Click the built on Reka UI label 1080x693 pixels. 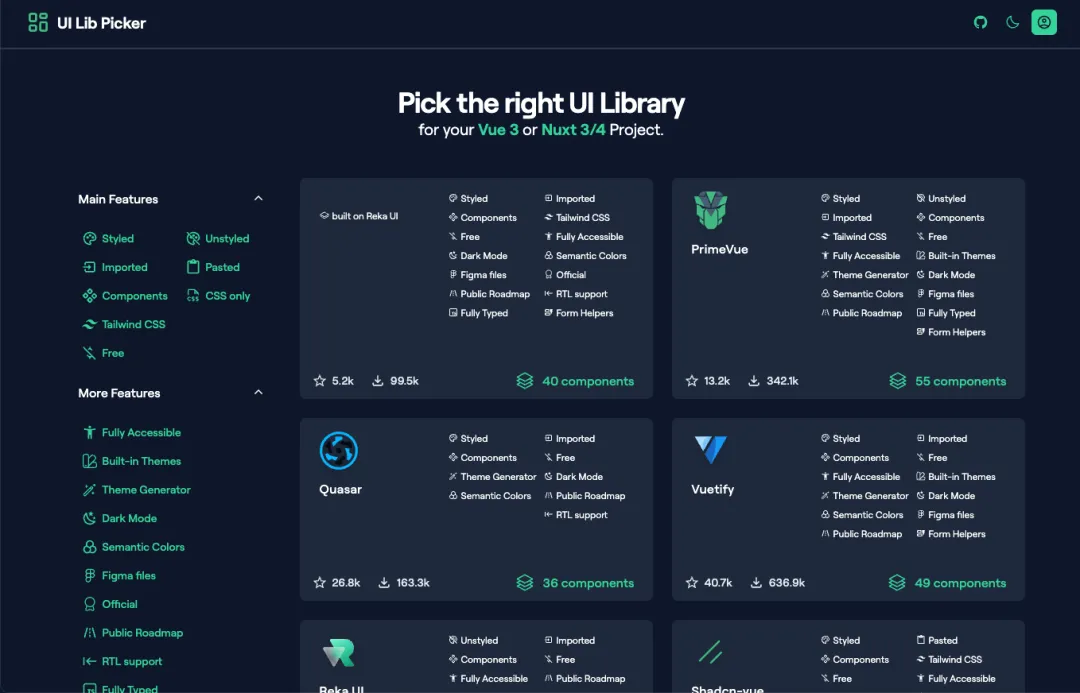click(x=359, y=216)
